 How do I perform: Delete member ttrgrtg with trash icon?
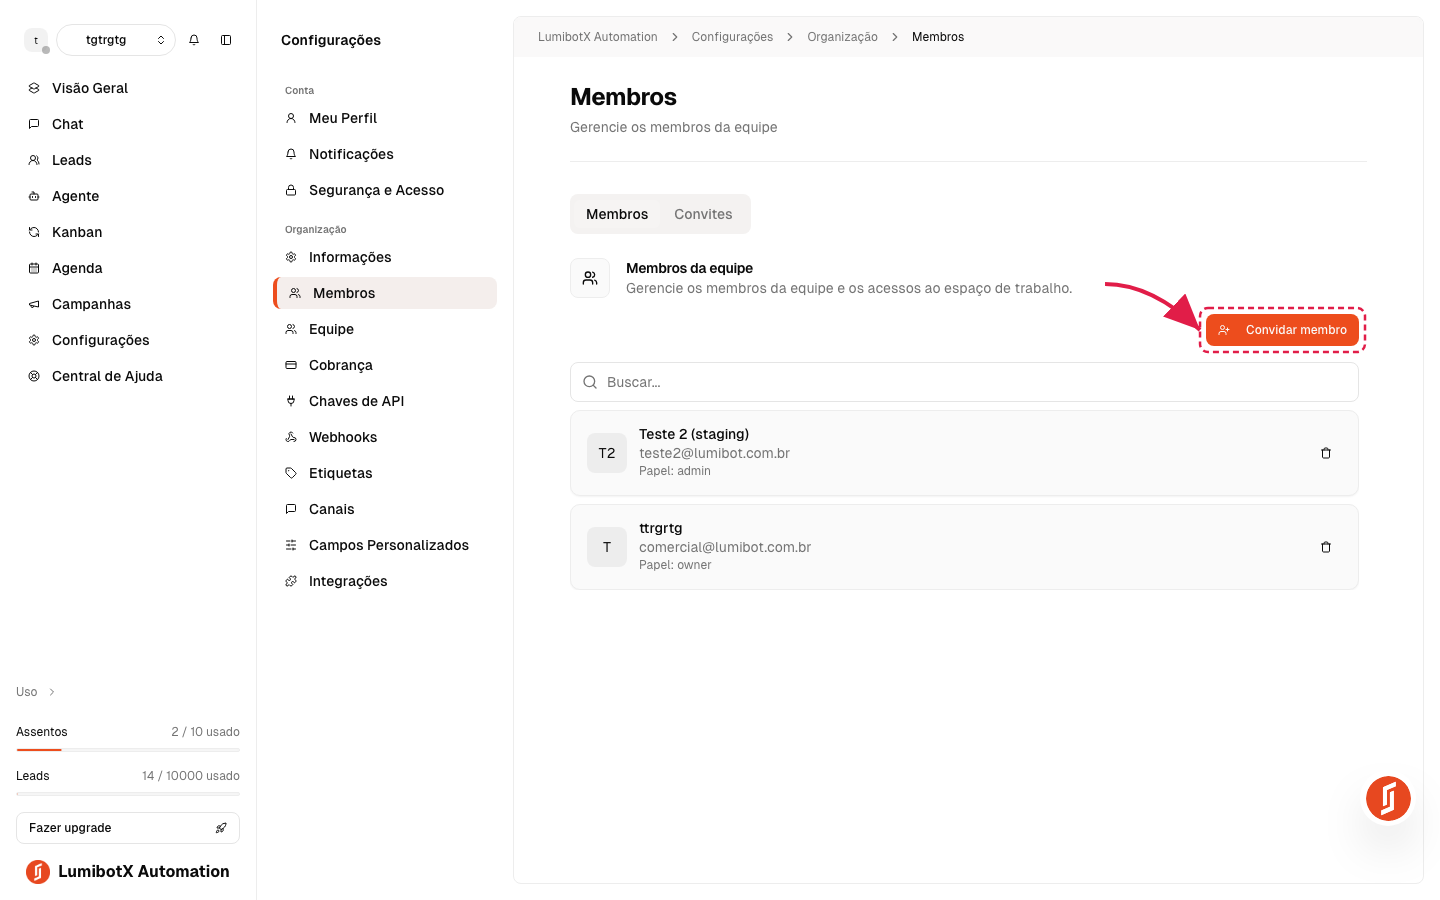point(1326,547)
